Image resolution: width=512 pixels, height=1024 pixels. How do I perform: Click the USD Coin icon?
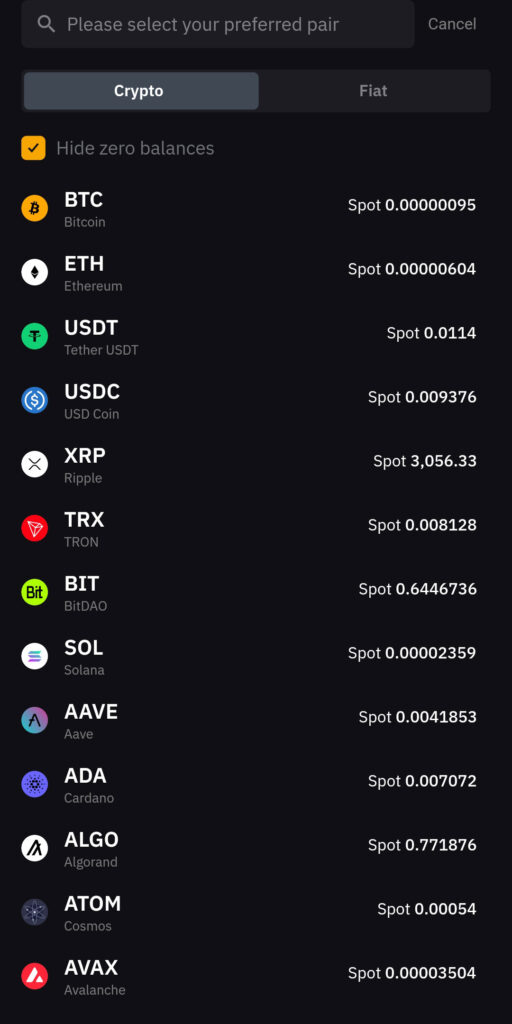tap(35, 400)
